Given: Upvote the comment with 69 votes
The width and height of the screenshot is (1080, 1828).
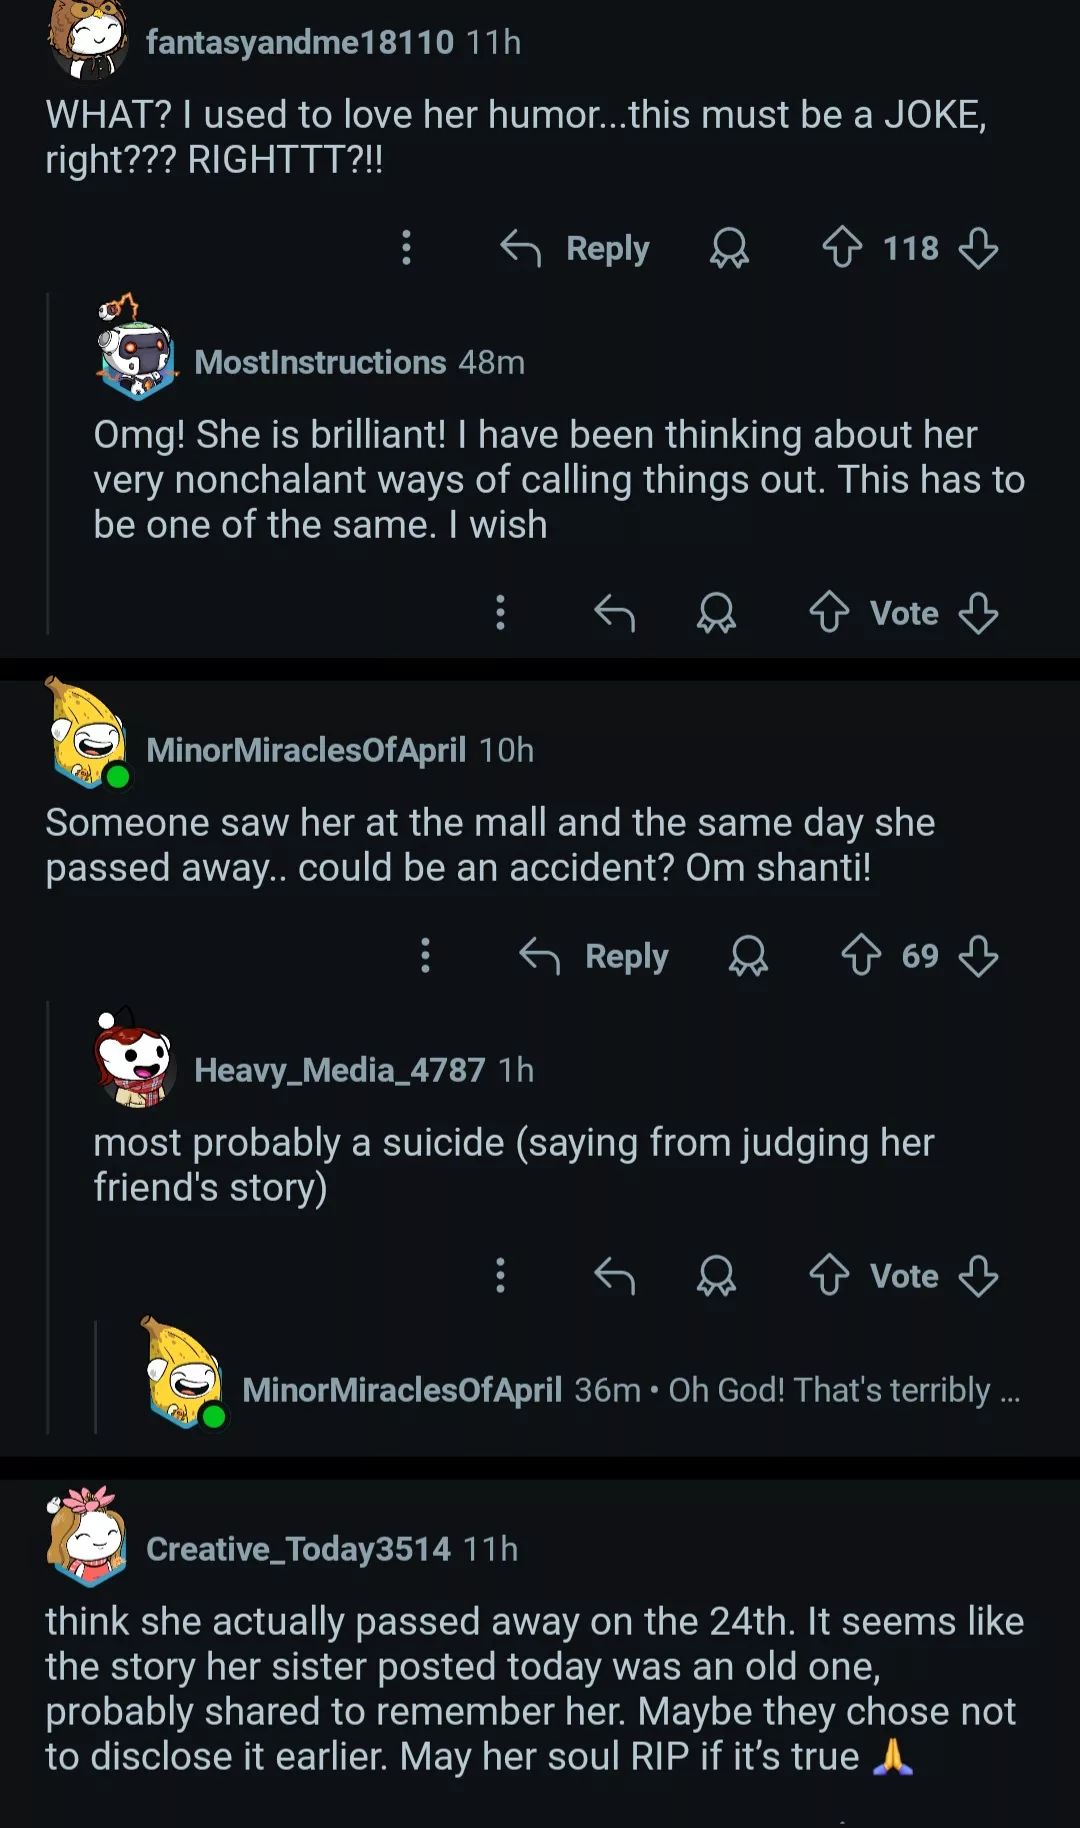Looking at the screenshot, I should (861, 956).
